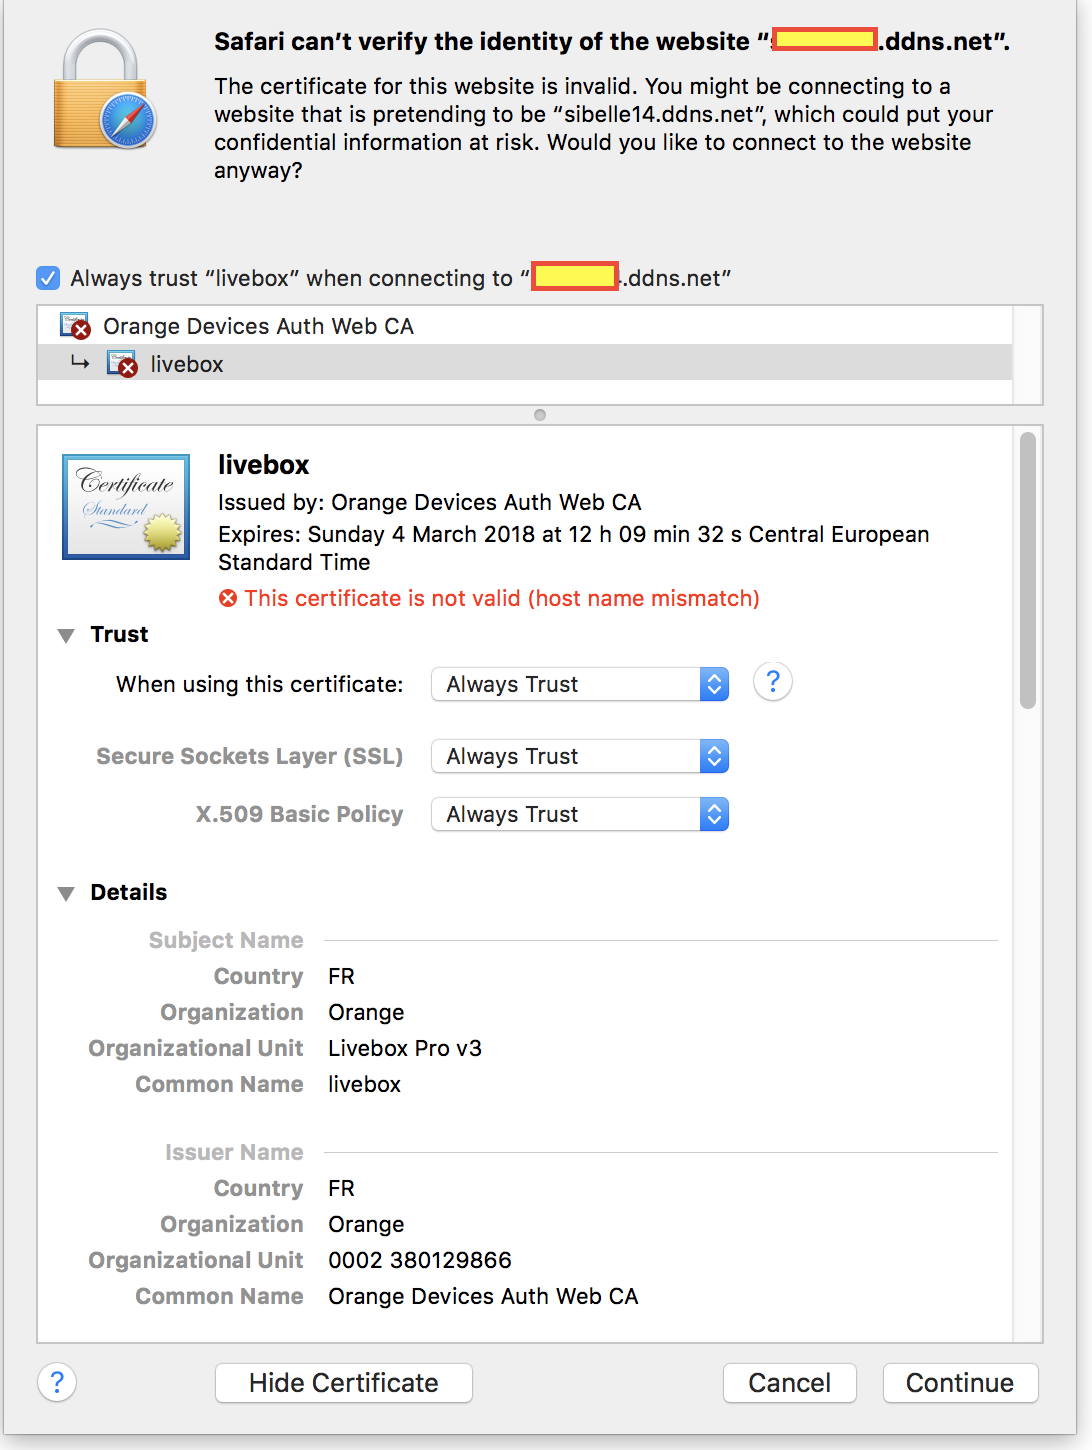Image resolution: width=1092 pixels, height=1450 pixels.
Task: Click the certificate details vertical scrollbar
Action: tap(1027, 570)
